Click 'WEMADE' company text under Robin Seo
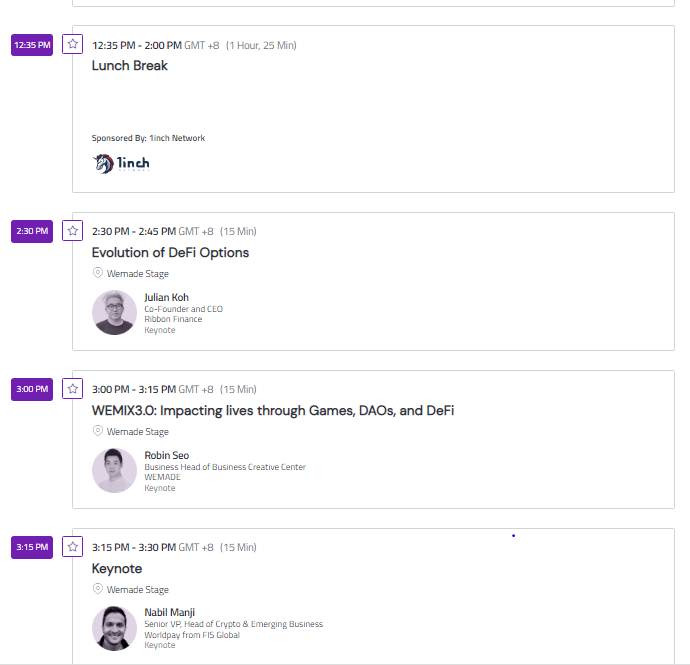Viewport: 690px width, 665px height. point(162,477)
